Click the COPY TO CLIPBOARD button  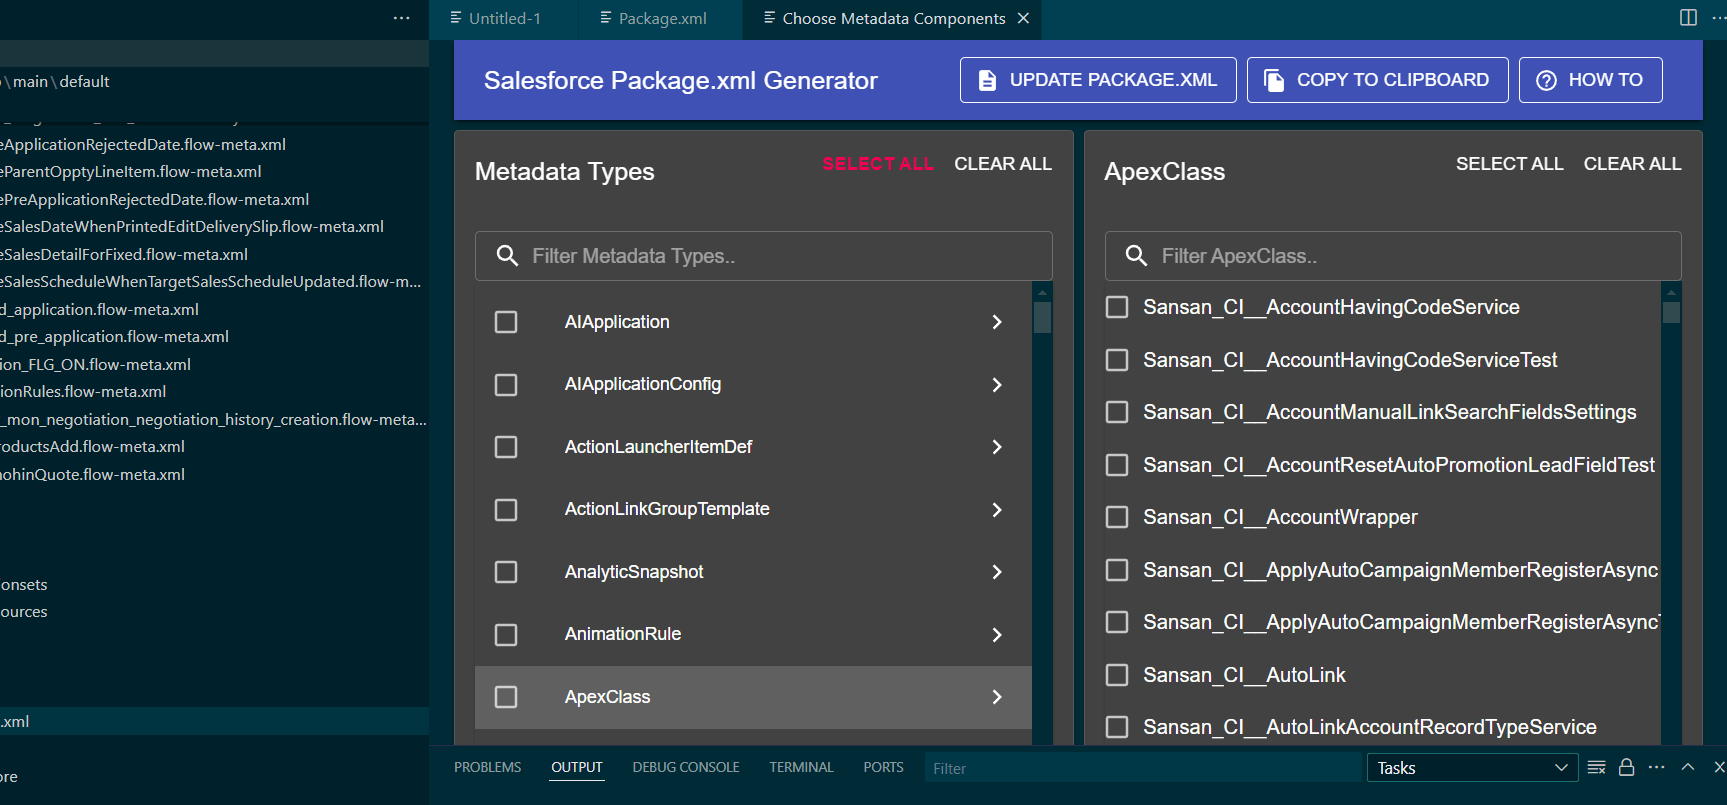tap(1377, 80)
